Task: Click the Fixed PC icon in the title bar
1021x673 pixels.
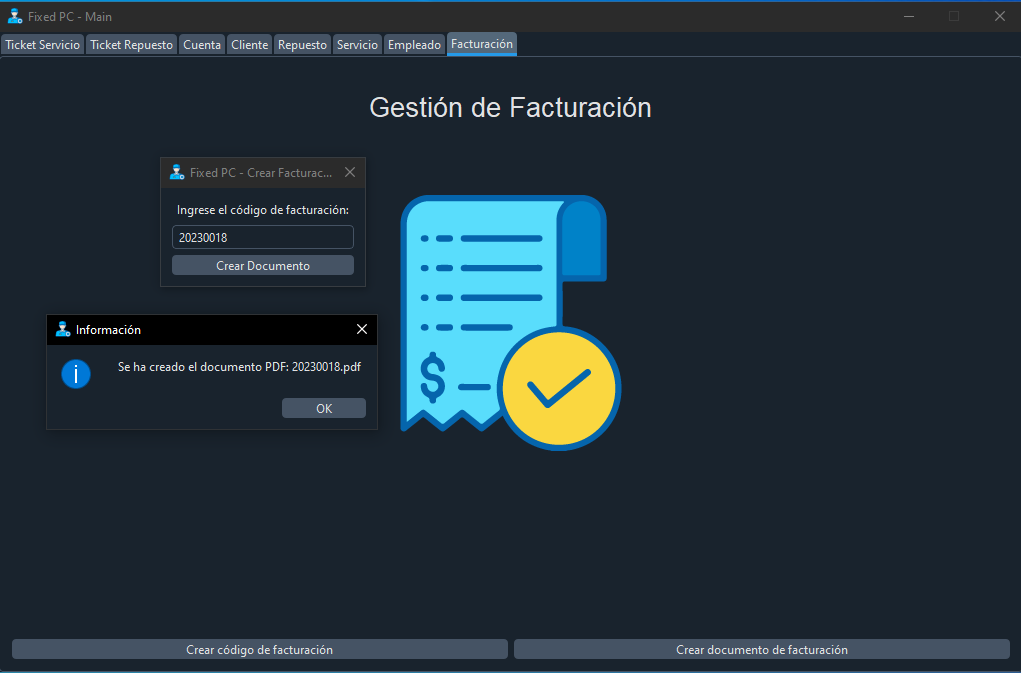Action: [14, 16]
